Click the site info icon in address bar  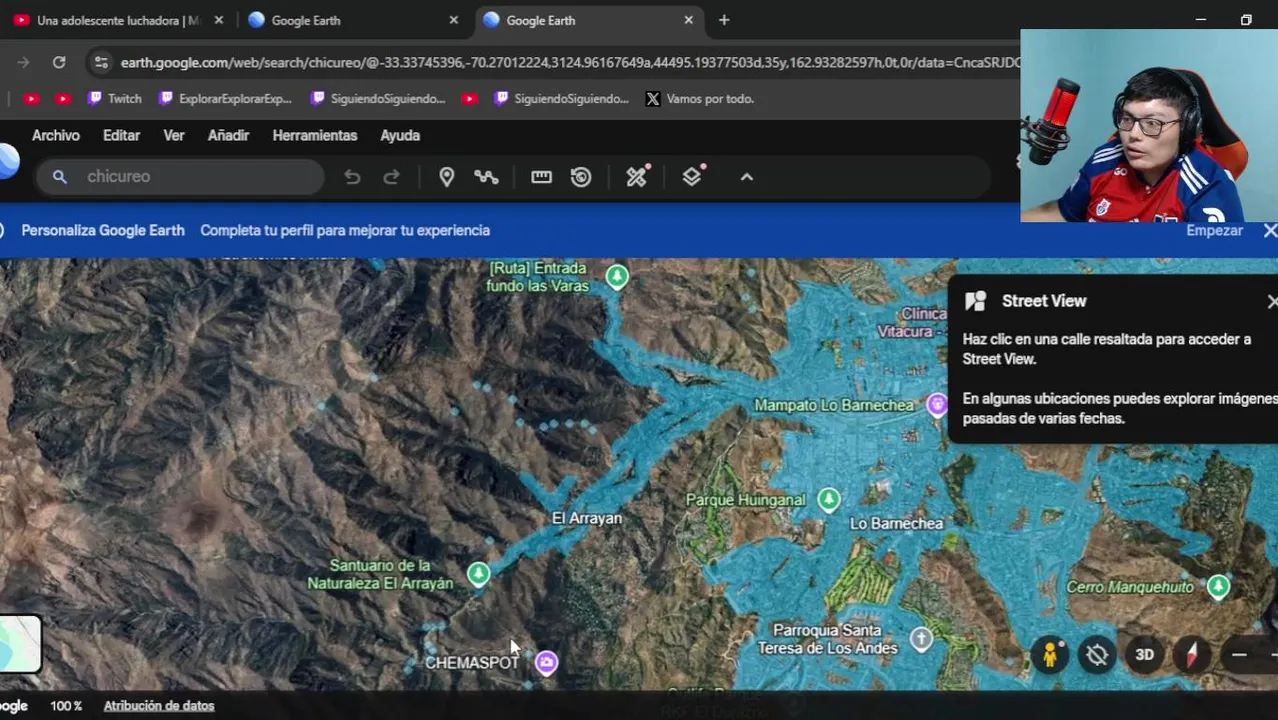(101, 62)
